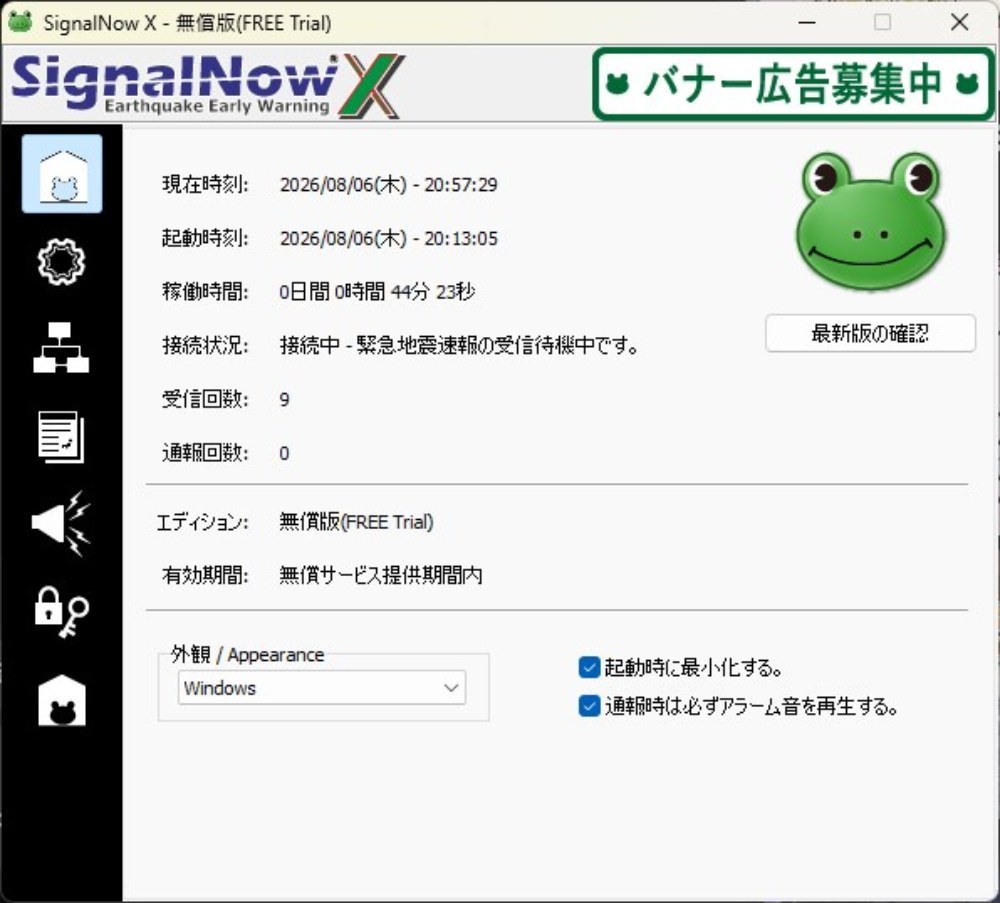Image resolution: width=1000 pixels, height=903 pixels.
Task: Open the license lock and key icon
Action: click(61, 612)
